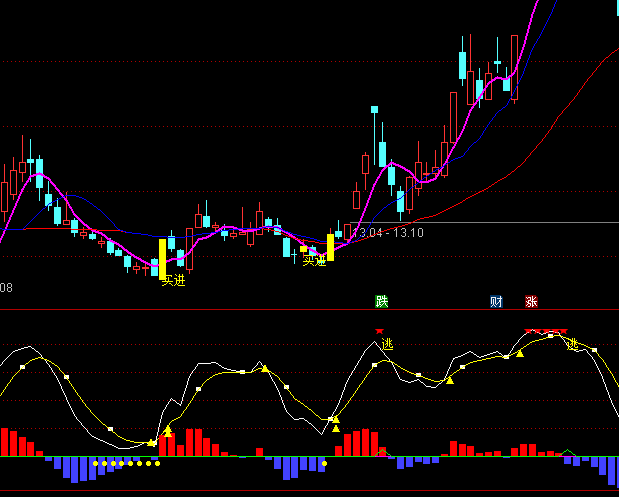Click the 13.04 - 13.10 price range label
This screenshot has width=619, height=497.
387,233
